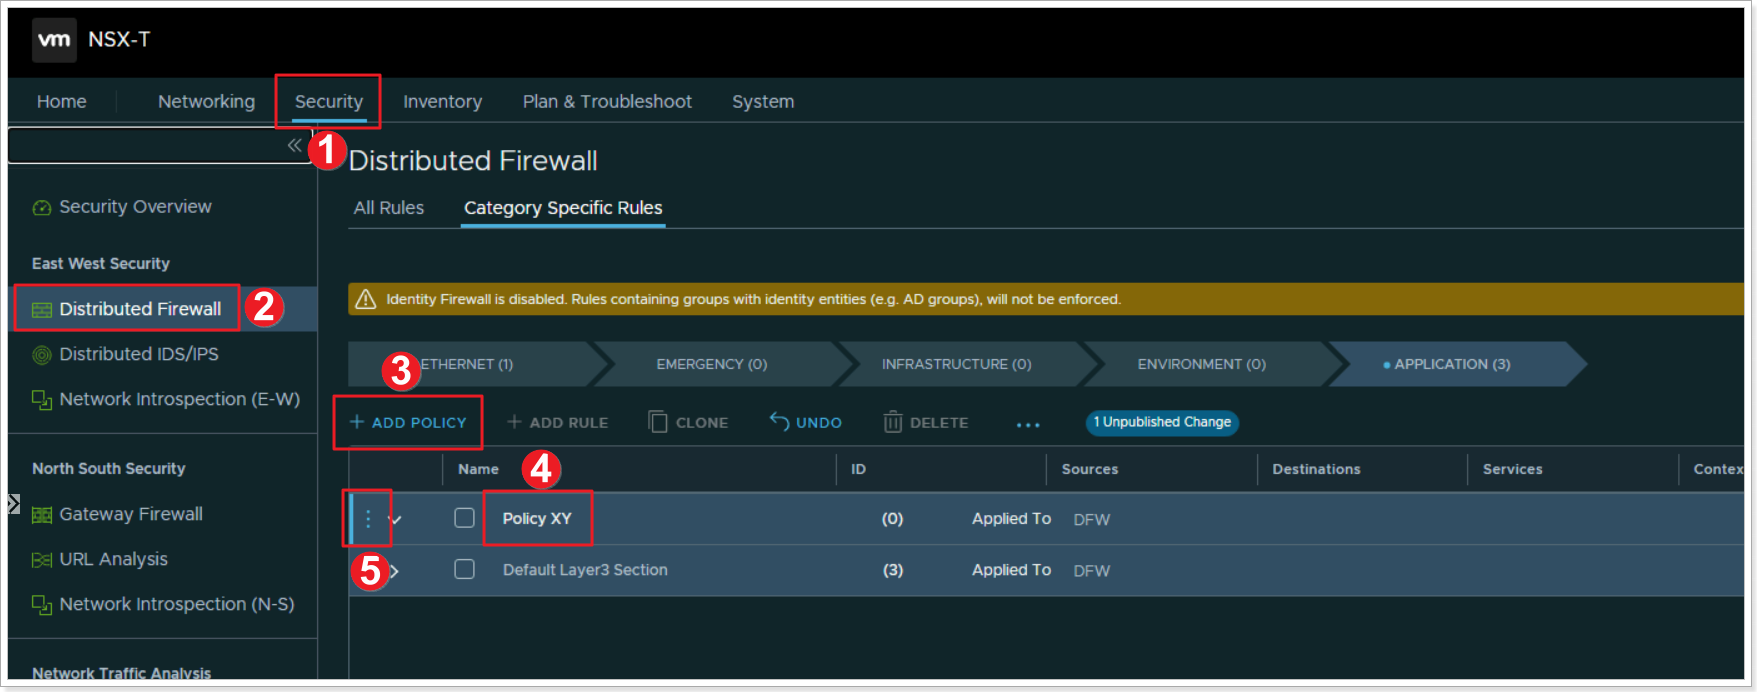This screenshot has width=1757, height=692.
Task: Select the Distributed Firewall sidebar icon
Action: tap(41, 310)
